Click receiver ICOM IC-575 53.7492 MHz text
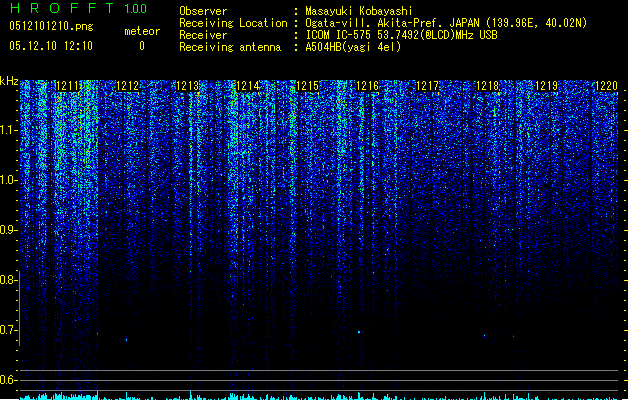Image resolution: width=629 pixels, height=400 pixels. [401, 35]
